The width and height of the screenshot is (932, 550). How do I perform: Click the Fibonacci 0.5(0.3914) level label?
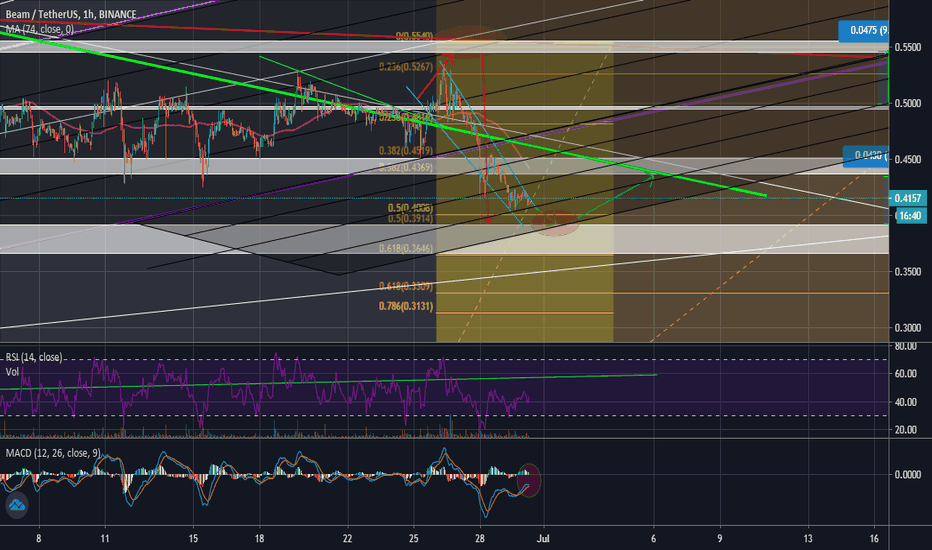point(411,219)
